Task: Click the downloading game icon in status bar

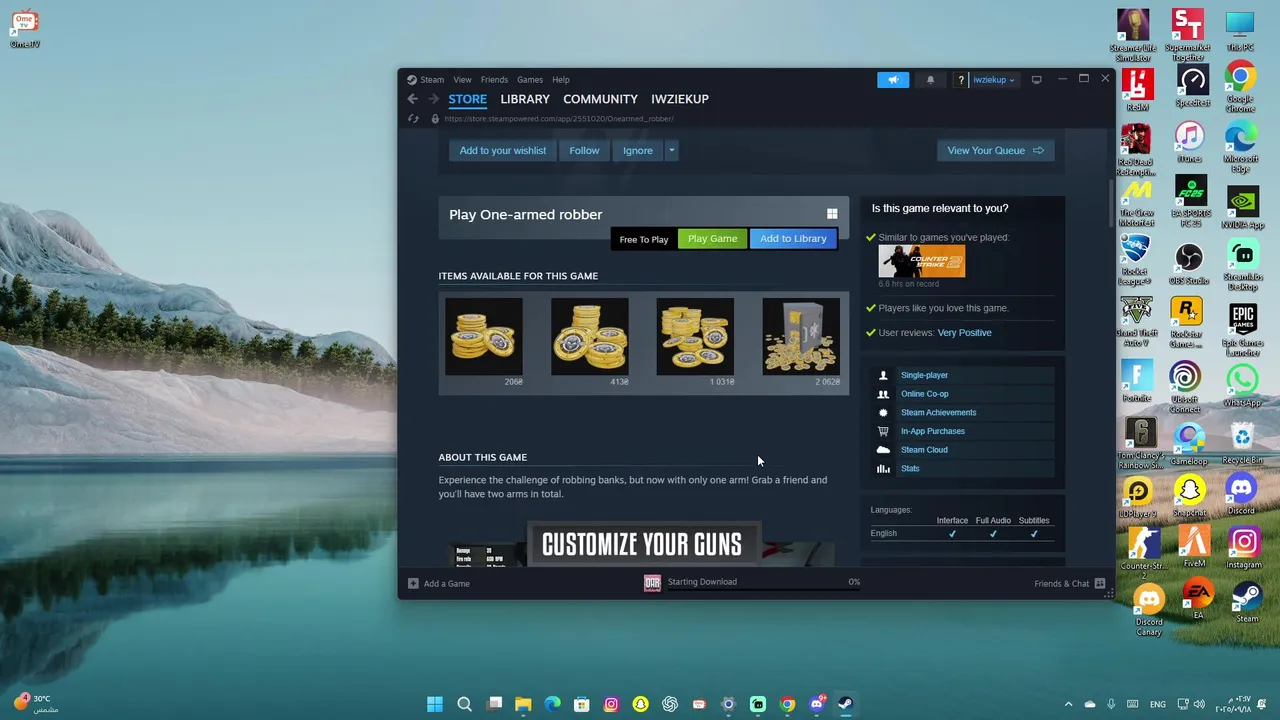Action: click(652, 583)
